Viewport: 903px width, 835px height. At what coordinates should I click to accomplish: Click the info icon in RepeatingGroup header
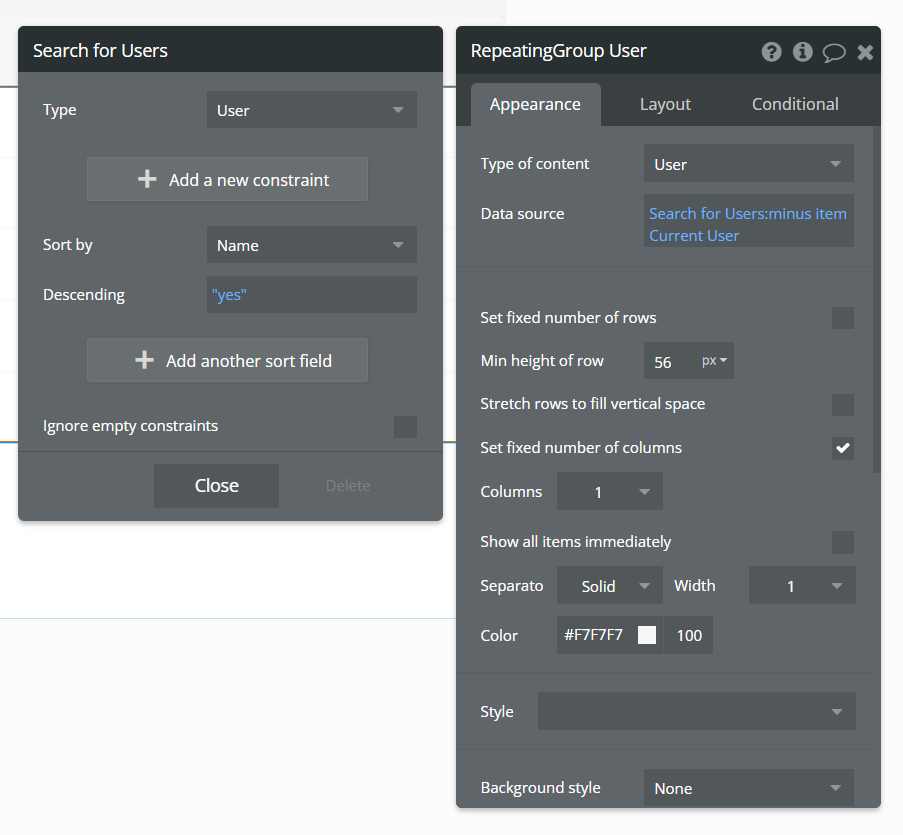tap(802, 52)
